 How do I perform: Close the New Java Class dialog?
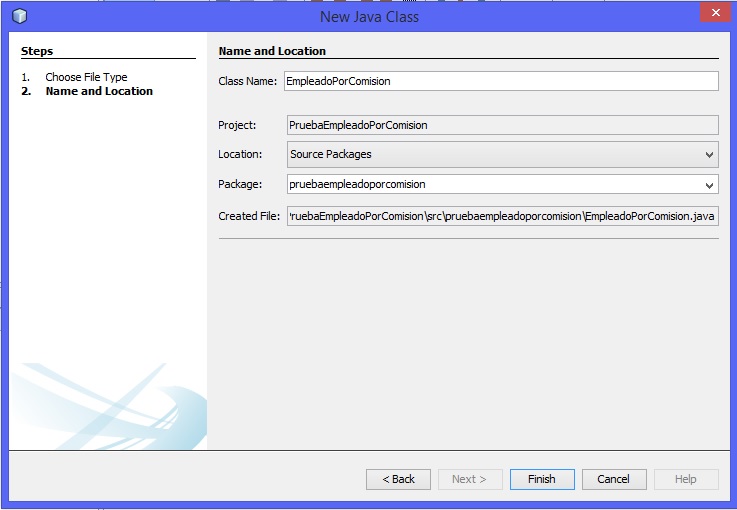coord(711,14)
